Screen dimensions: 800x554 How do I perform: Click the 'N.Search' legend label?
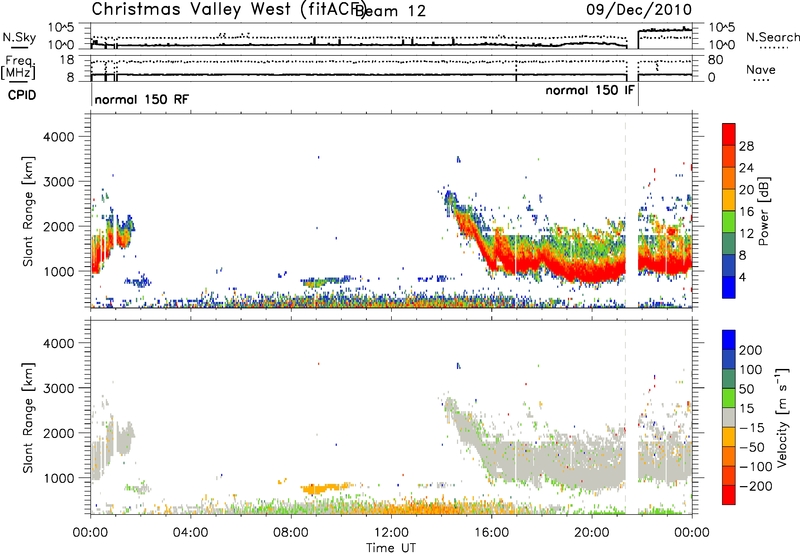(x=773, y=37)
